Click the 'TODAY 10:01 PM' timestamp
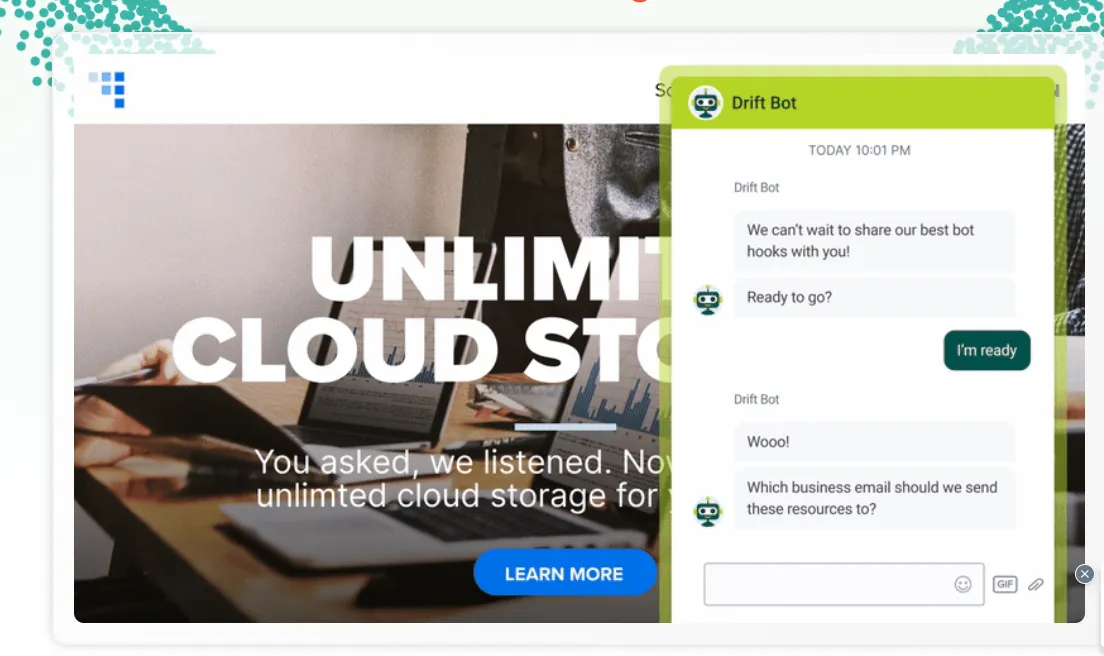The image size is (1104, 656). (859, 151)
